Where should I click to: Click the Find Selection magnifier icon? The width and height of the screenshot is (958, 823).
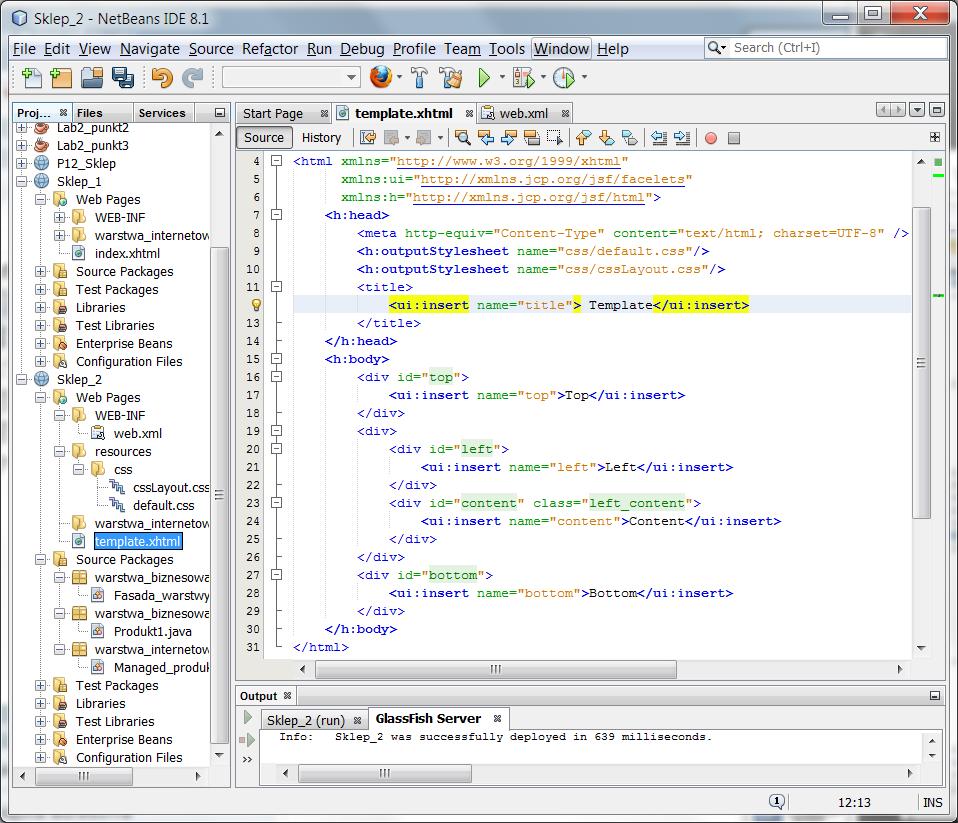click(463, 138)
